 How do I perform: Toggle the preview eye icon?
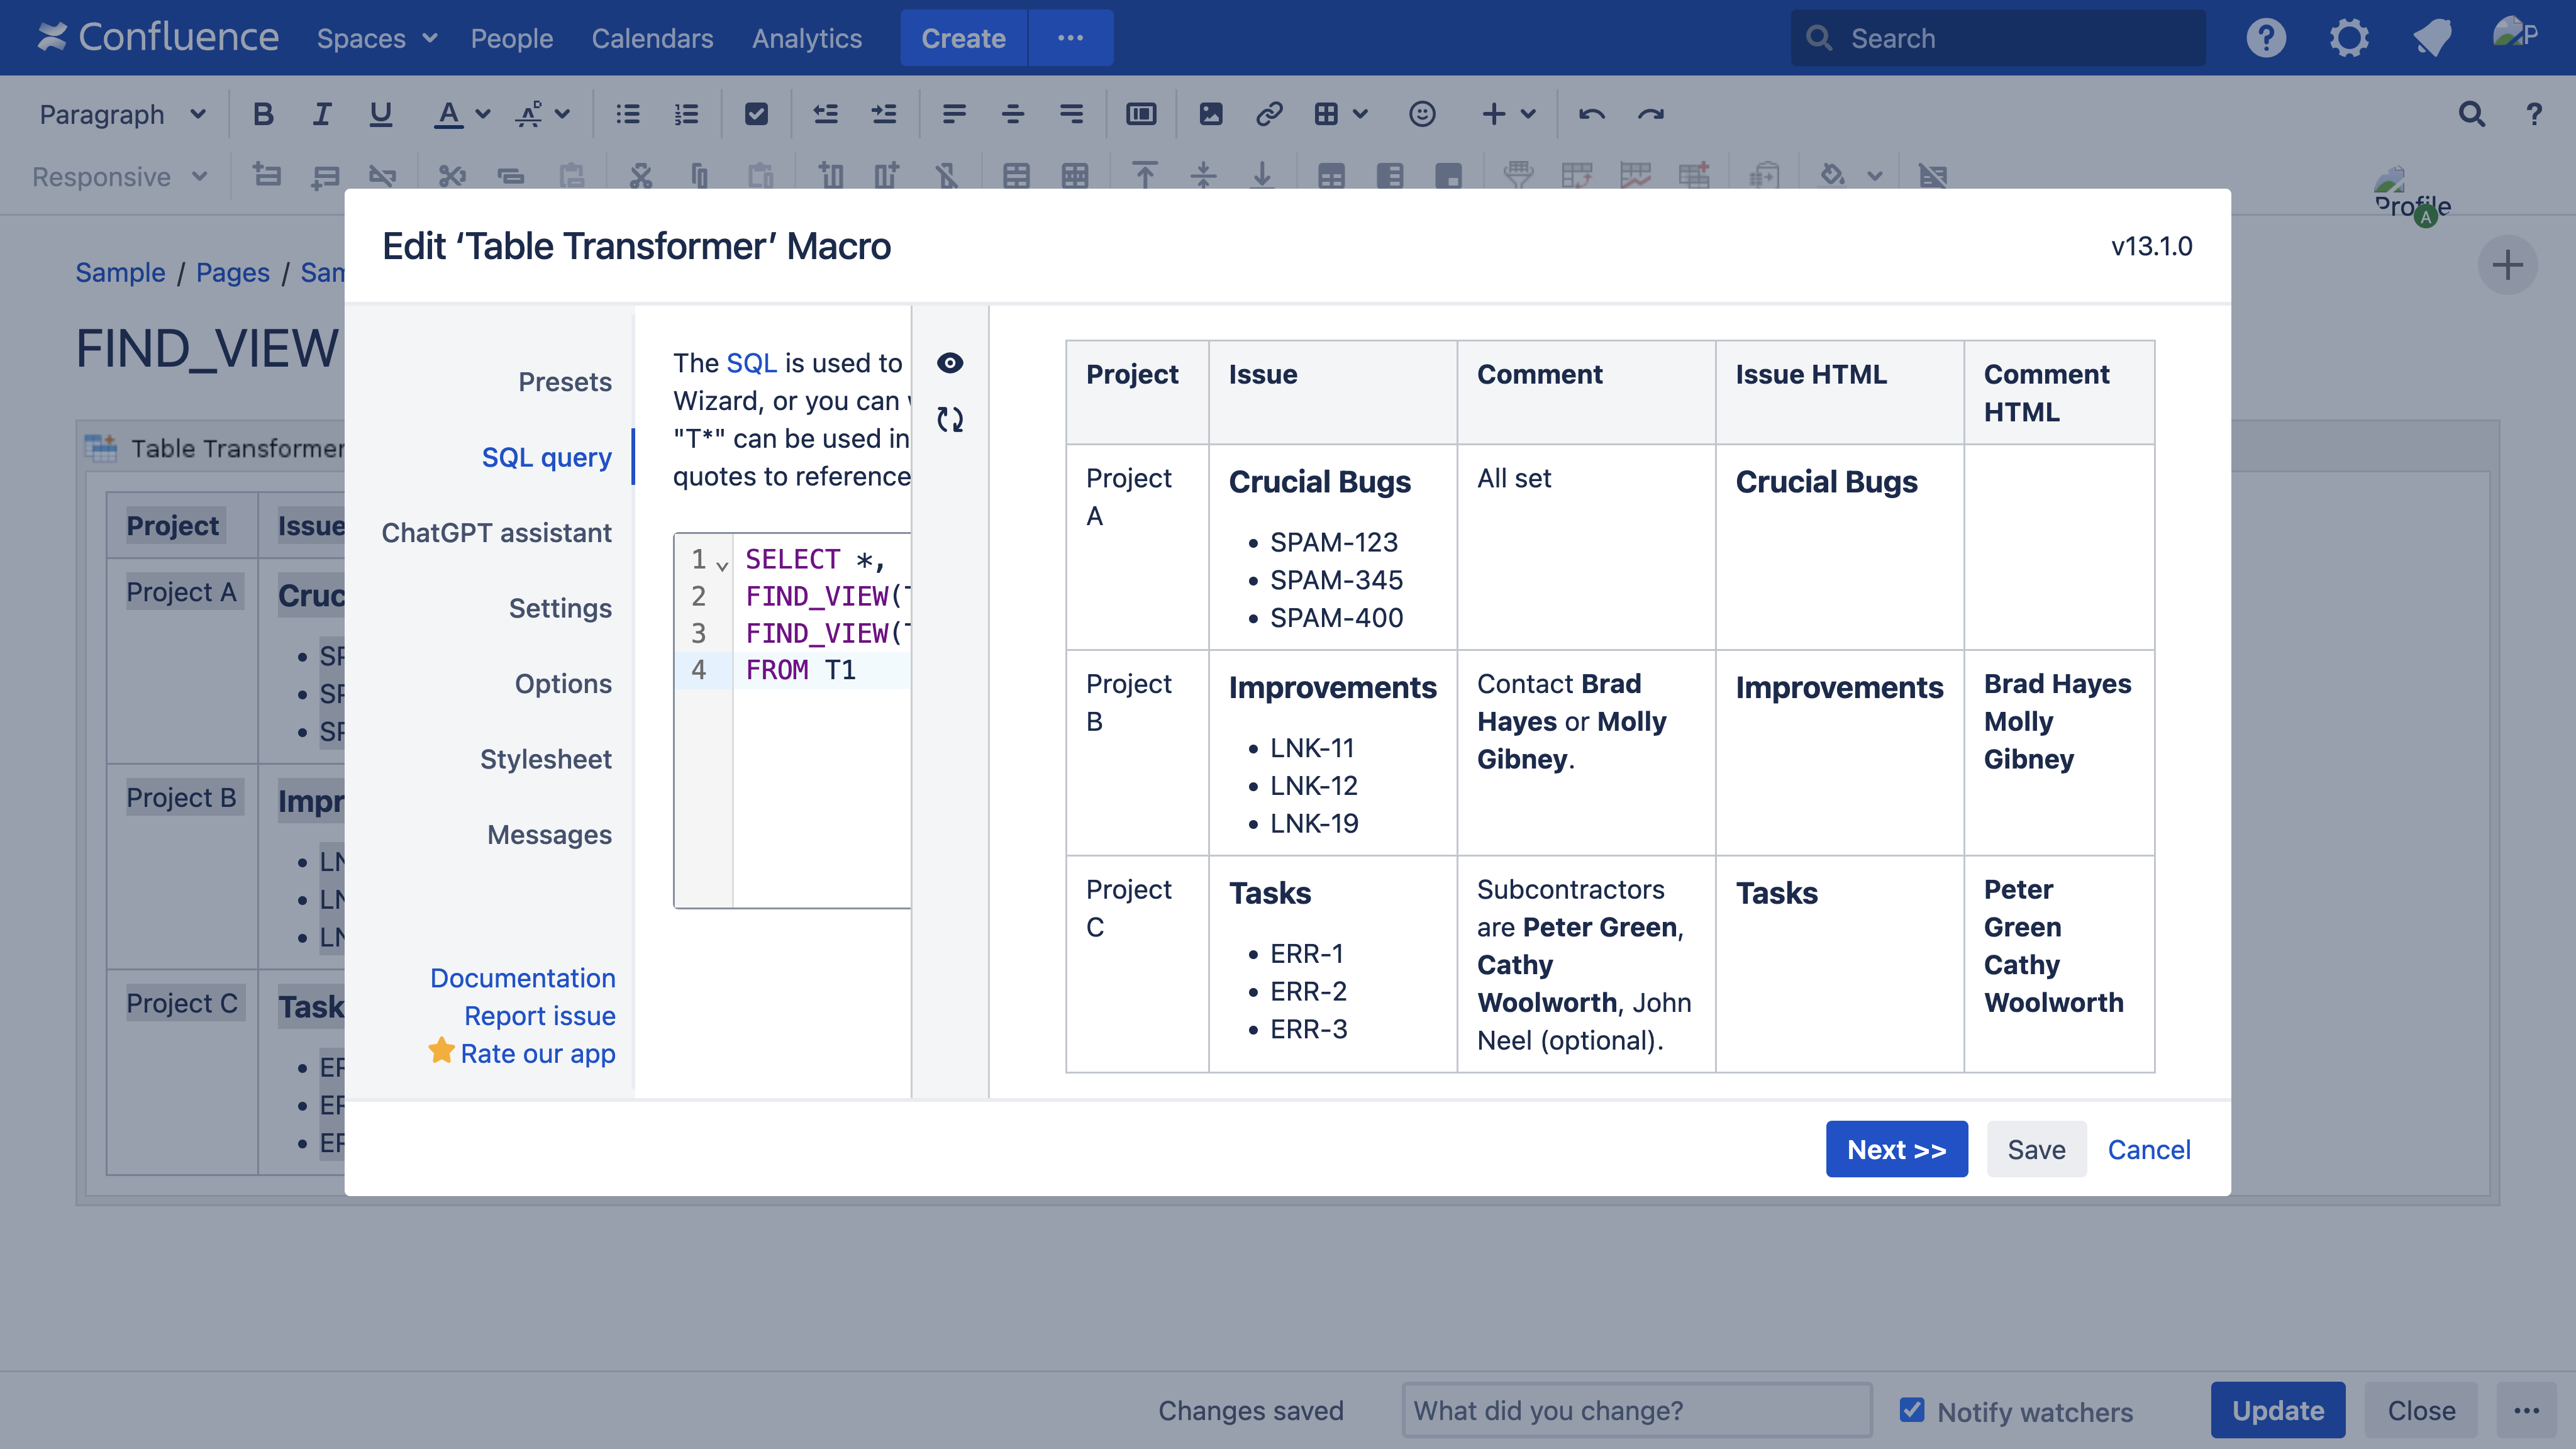[950, 362]
